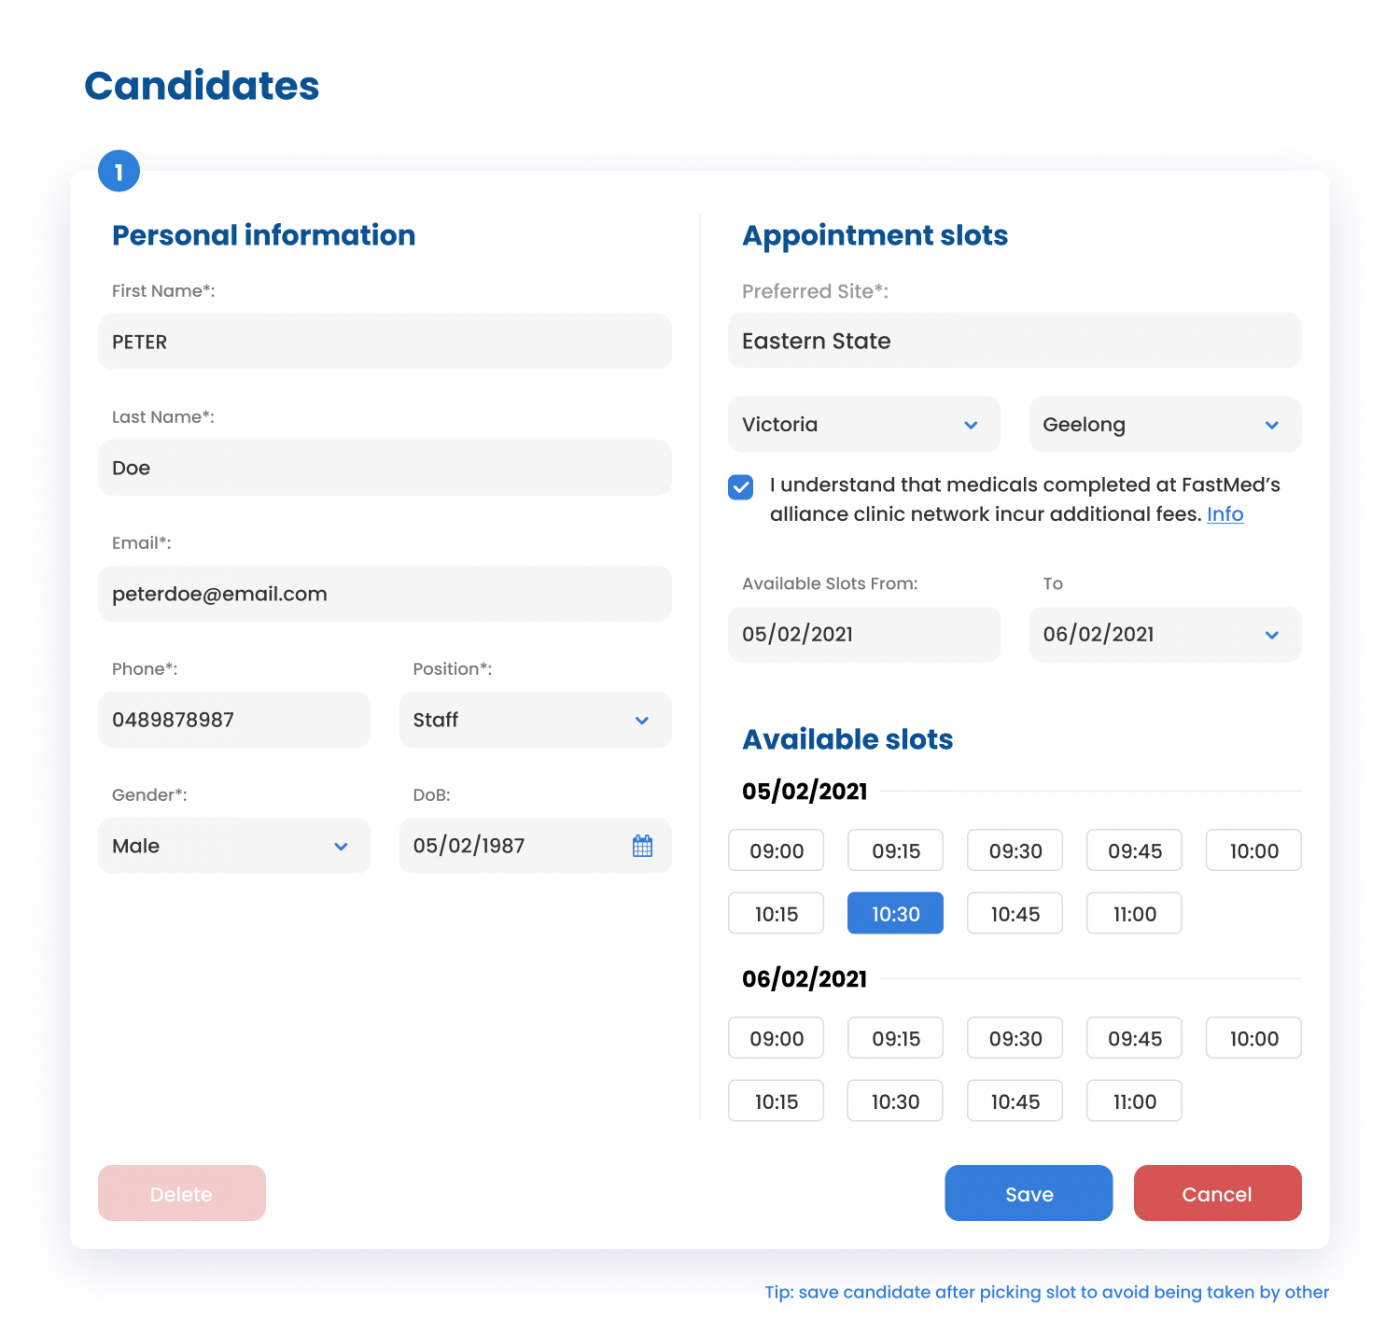Viewport: 1400px width, 1333px height.
Task: Select the 10:45 slot under 06/02/2021
Action: click(1014, 1100)
